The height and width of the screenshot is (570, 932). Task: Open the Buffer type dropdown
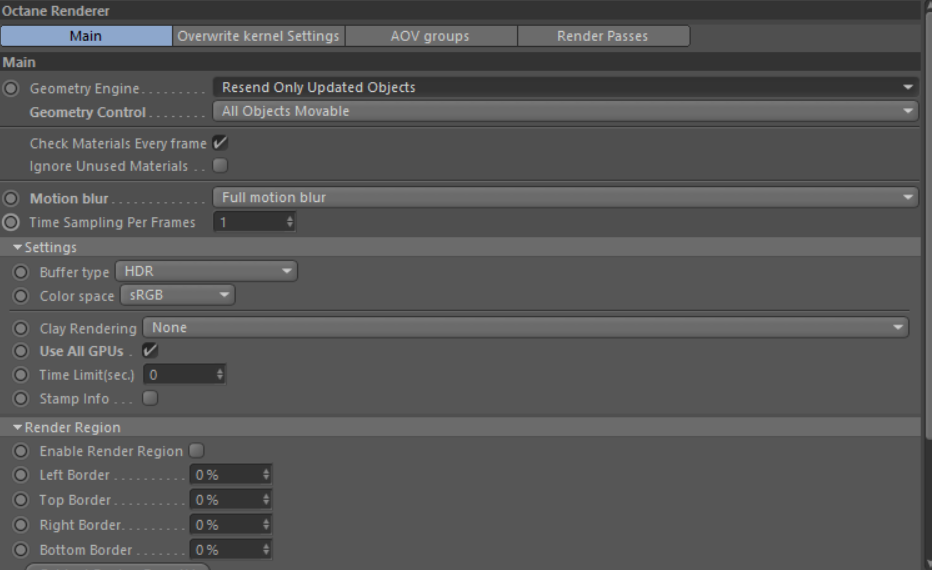206,271
